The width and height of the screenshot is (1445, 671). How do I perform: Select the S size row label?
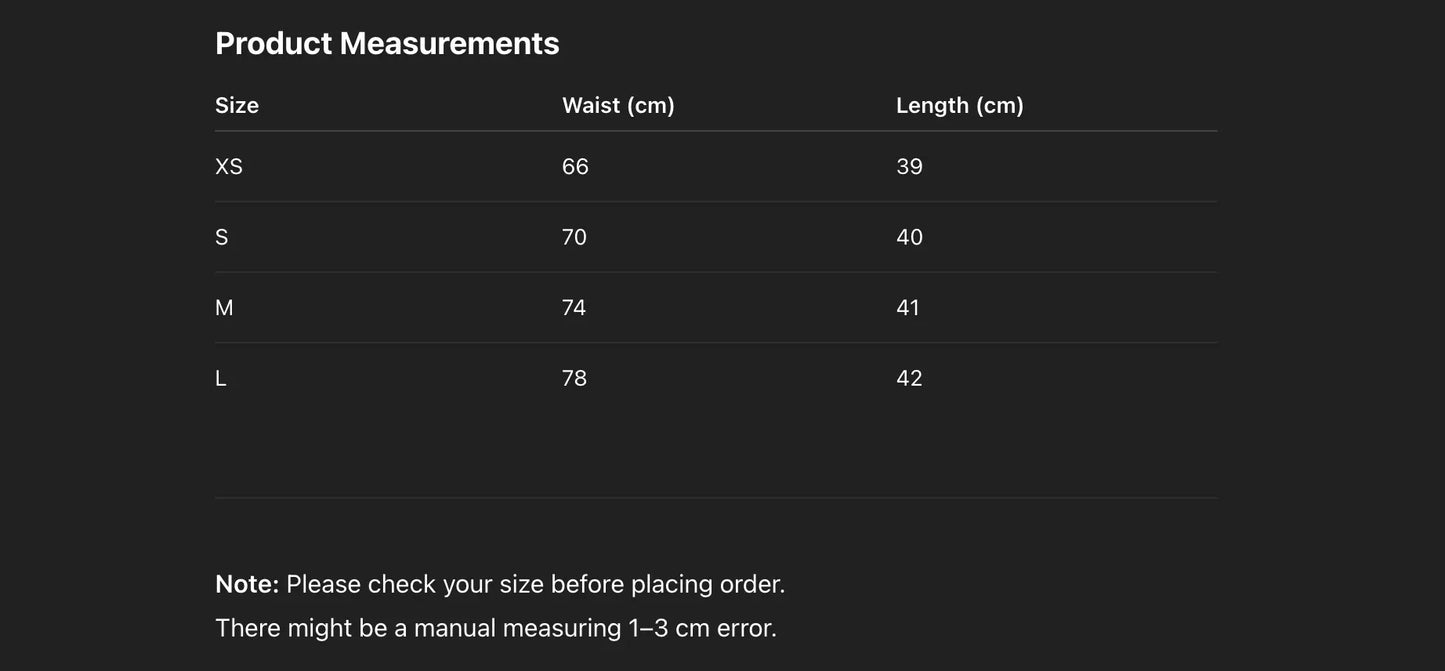[222, 237]
